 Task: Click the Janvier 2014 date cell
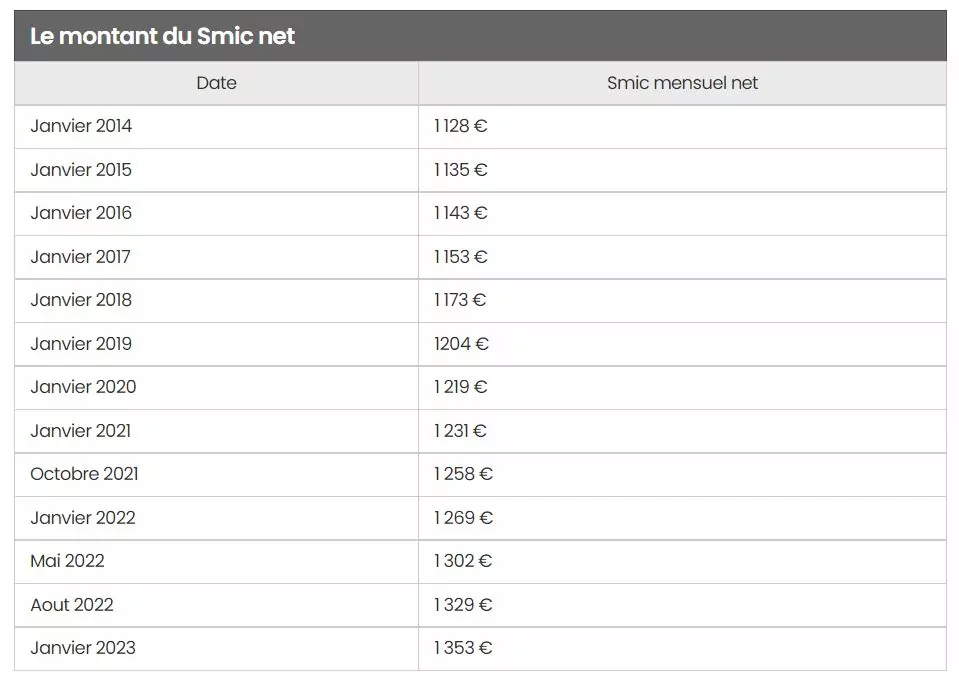pyautogui.click(x=217, y=126)
